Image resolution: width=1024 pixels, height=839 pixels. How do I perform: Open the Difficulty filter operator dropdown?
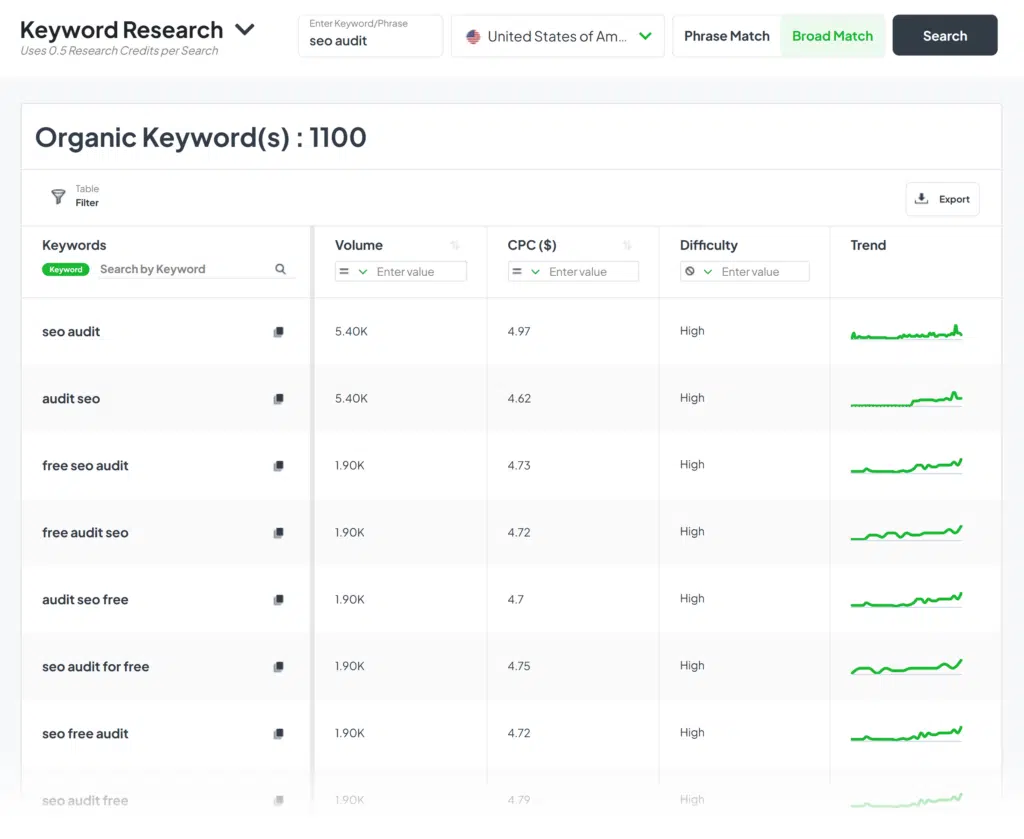pyautogui.click(x=698, y=272)
